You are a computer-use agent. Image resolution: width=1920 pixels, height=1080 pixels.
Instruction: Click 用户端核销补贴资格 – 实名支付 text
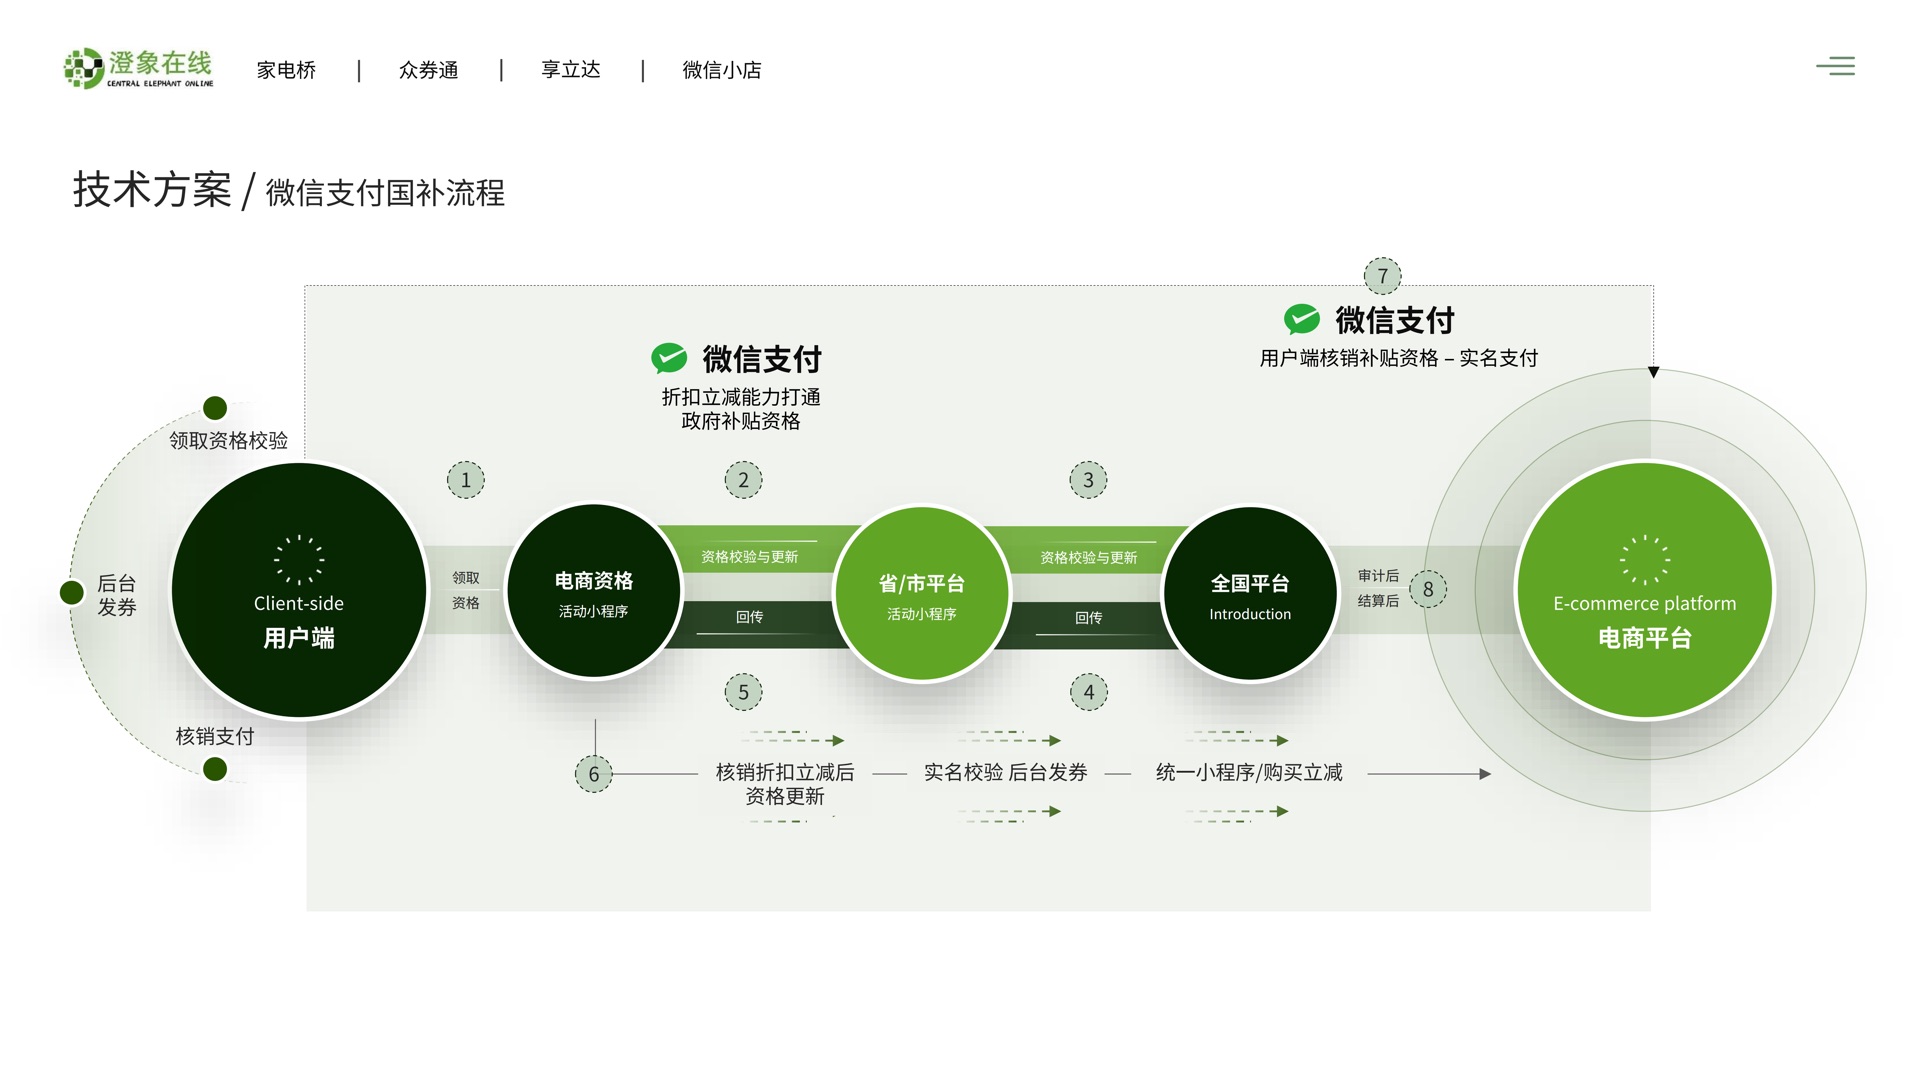click(x=1398, y=358)
